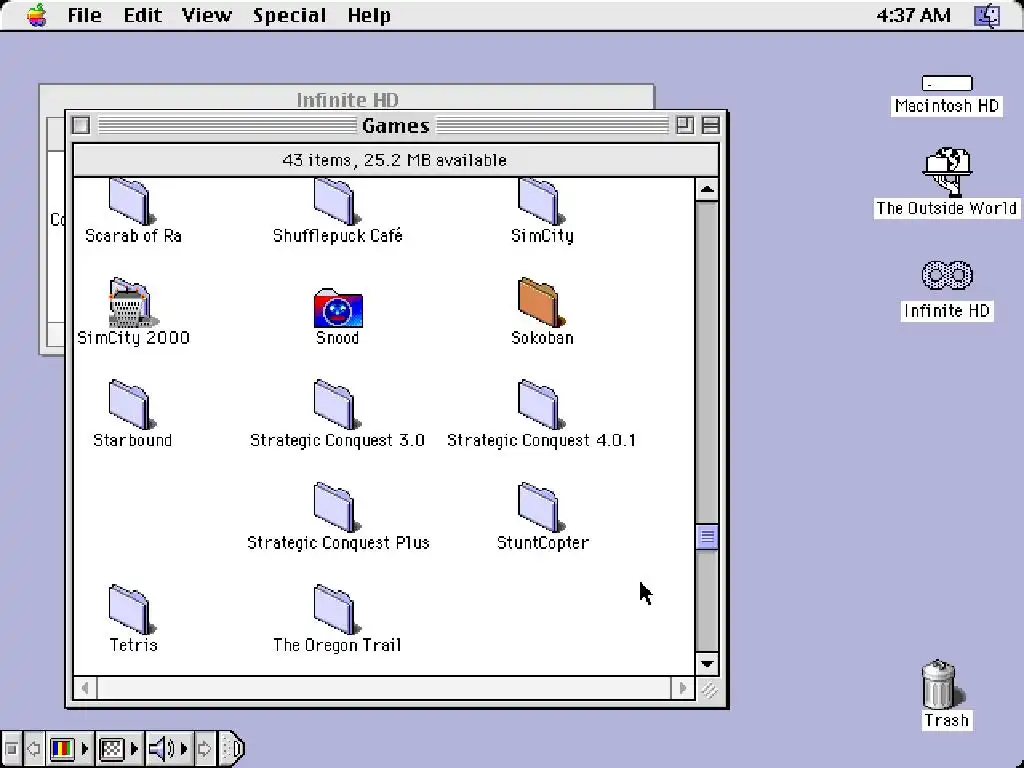Click the Control Strip monitor resolution module
Viewport: 1024px width, 768px height.
(x=119, y=748)
